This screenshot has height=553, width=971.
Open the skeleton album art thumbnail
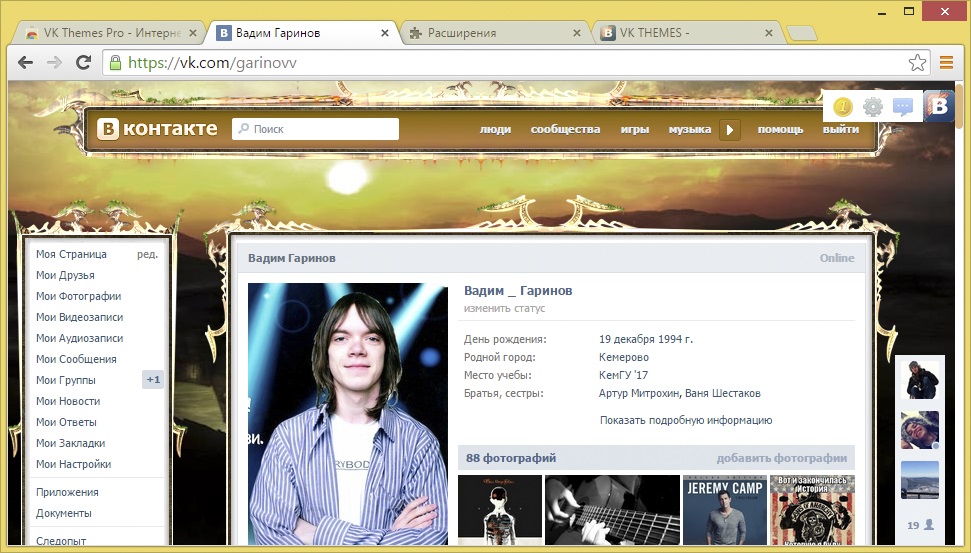tap(500, 510)
